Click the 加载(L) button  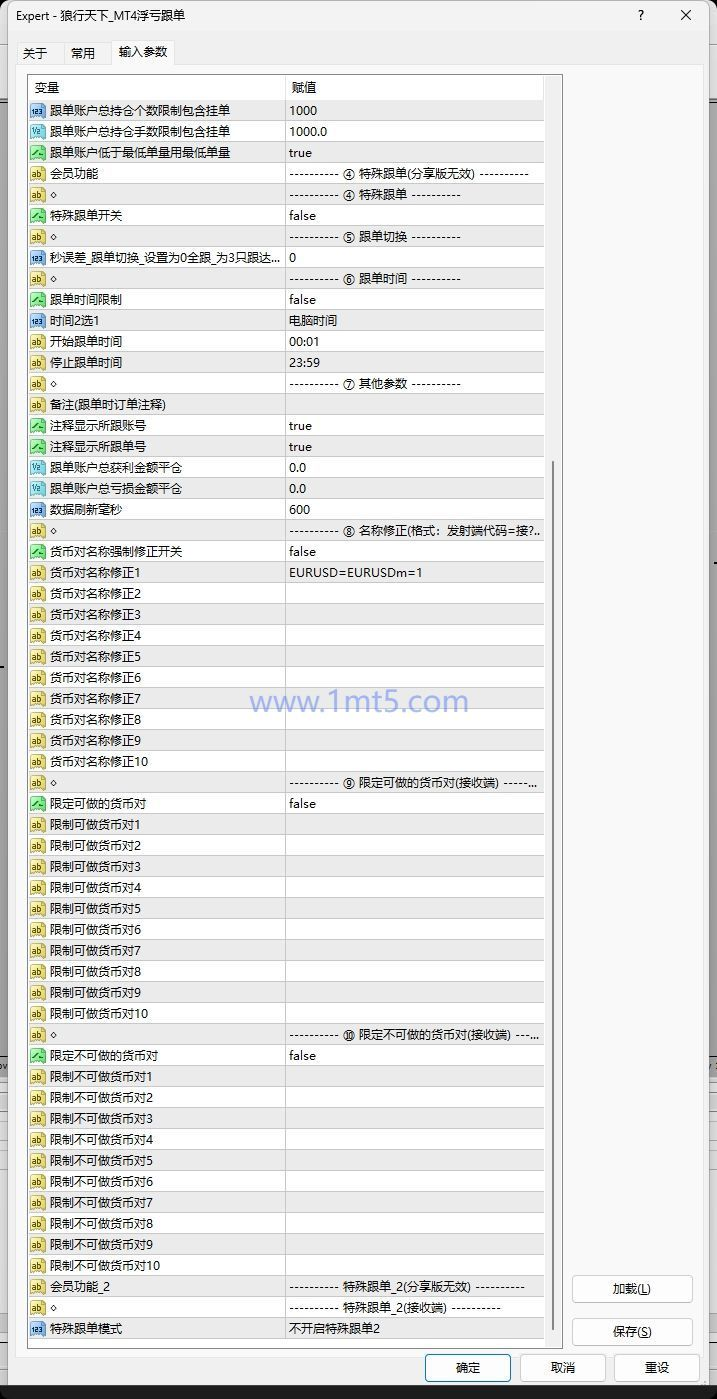tap(631, 1289)
